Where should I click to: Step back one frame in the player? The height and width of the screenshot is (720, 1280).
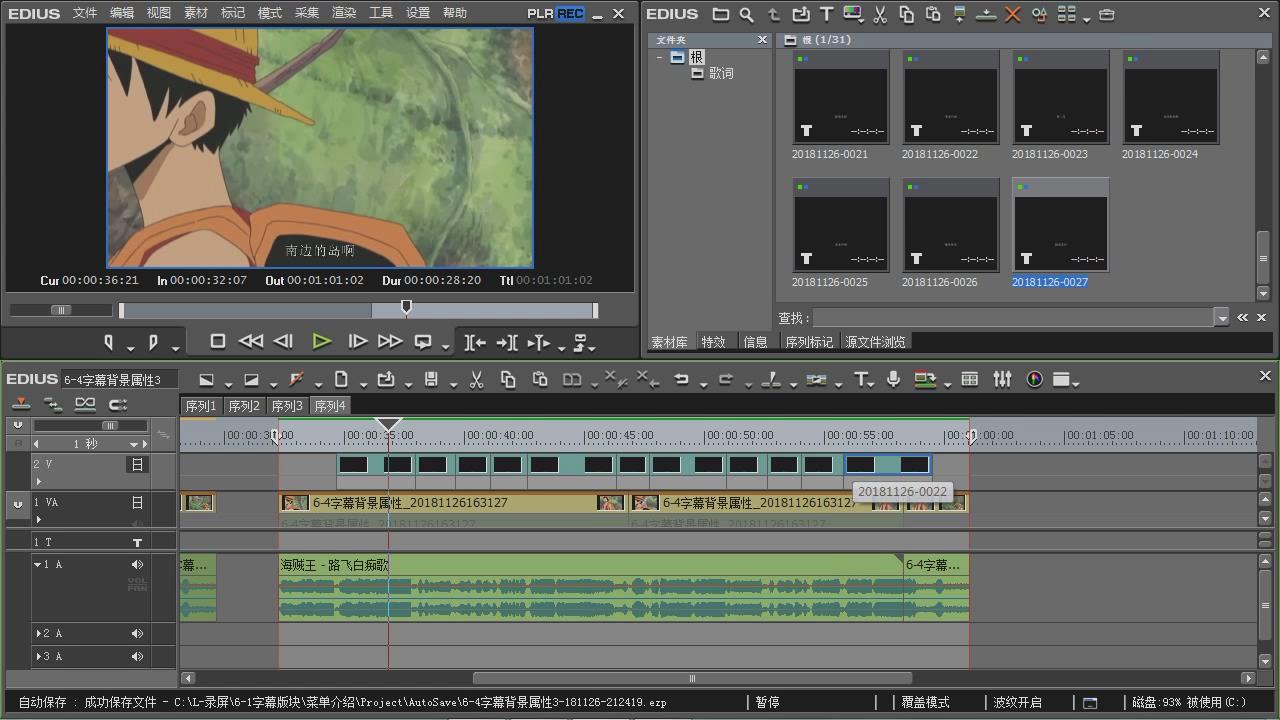pyautogui.click(x=283, y=341)
